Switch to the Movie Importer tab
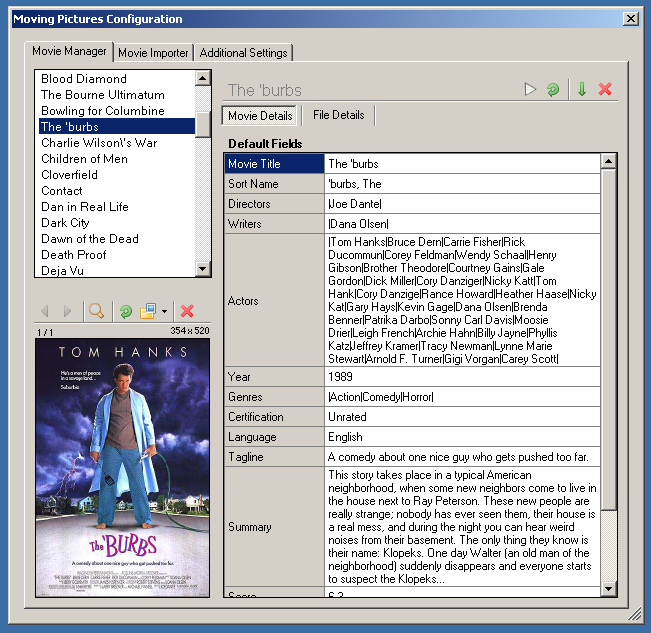Viewport: 651px width, 633px height. coord(153,53)
